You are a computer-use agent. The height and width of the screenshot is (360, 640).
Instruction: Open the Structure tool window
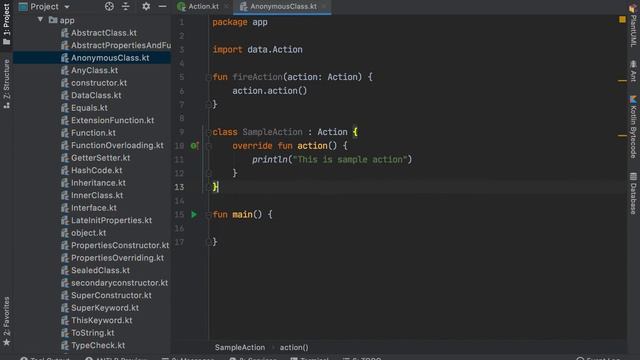coord(6,84)
